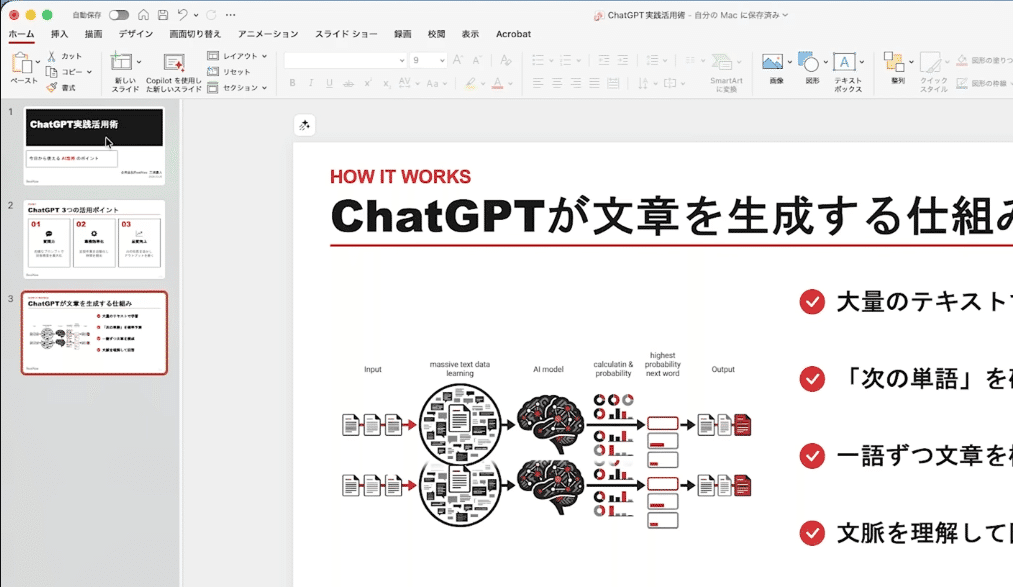This screenshot has height=587, width=1013.
Task: Click the Format Painter (書式) brush icon
Action: 52,87
